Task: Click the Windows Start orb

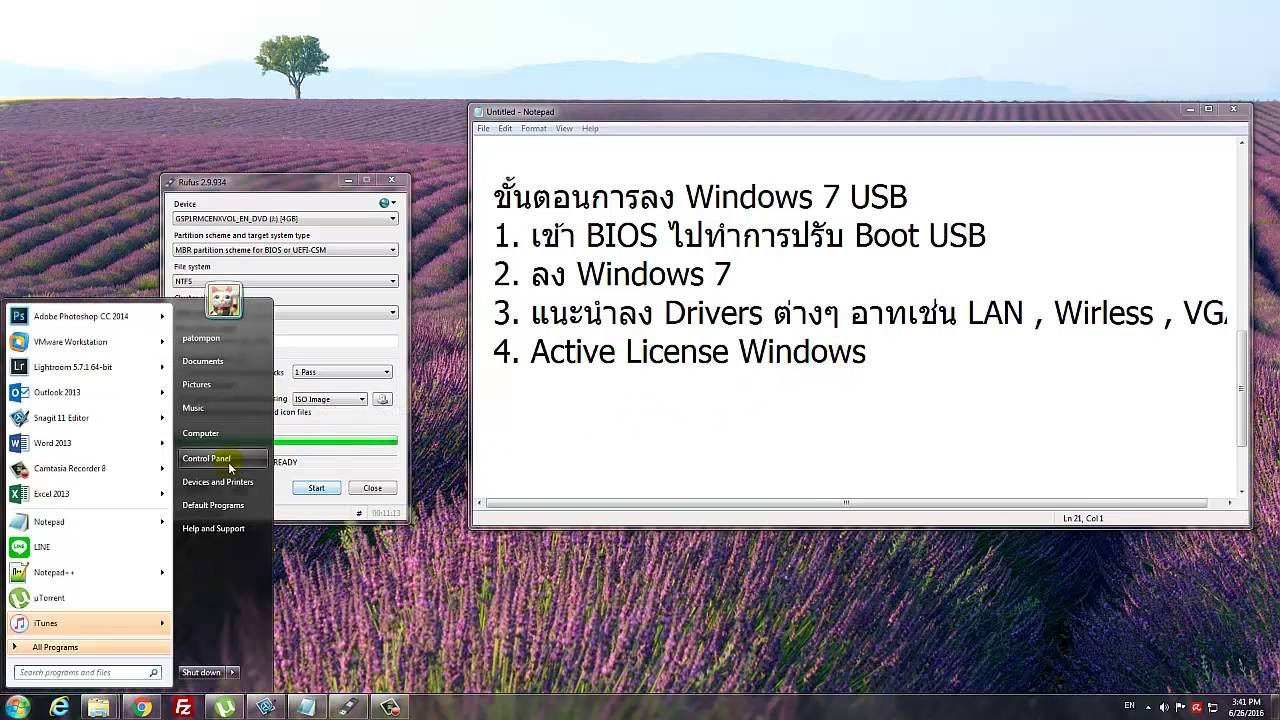Action: click(x=17, y=707)
